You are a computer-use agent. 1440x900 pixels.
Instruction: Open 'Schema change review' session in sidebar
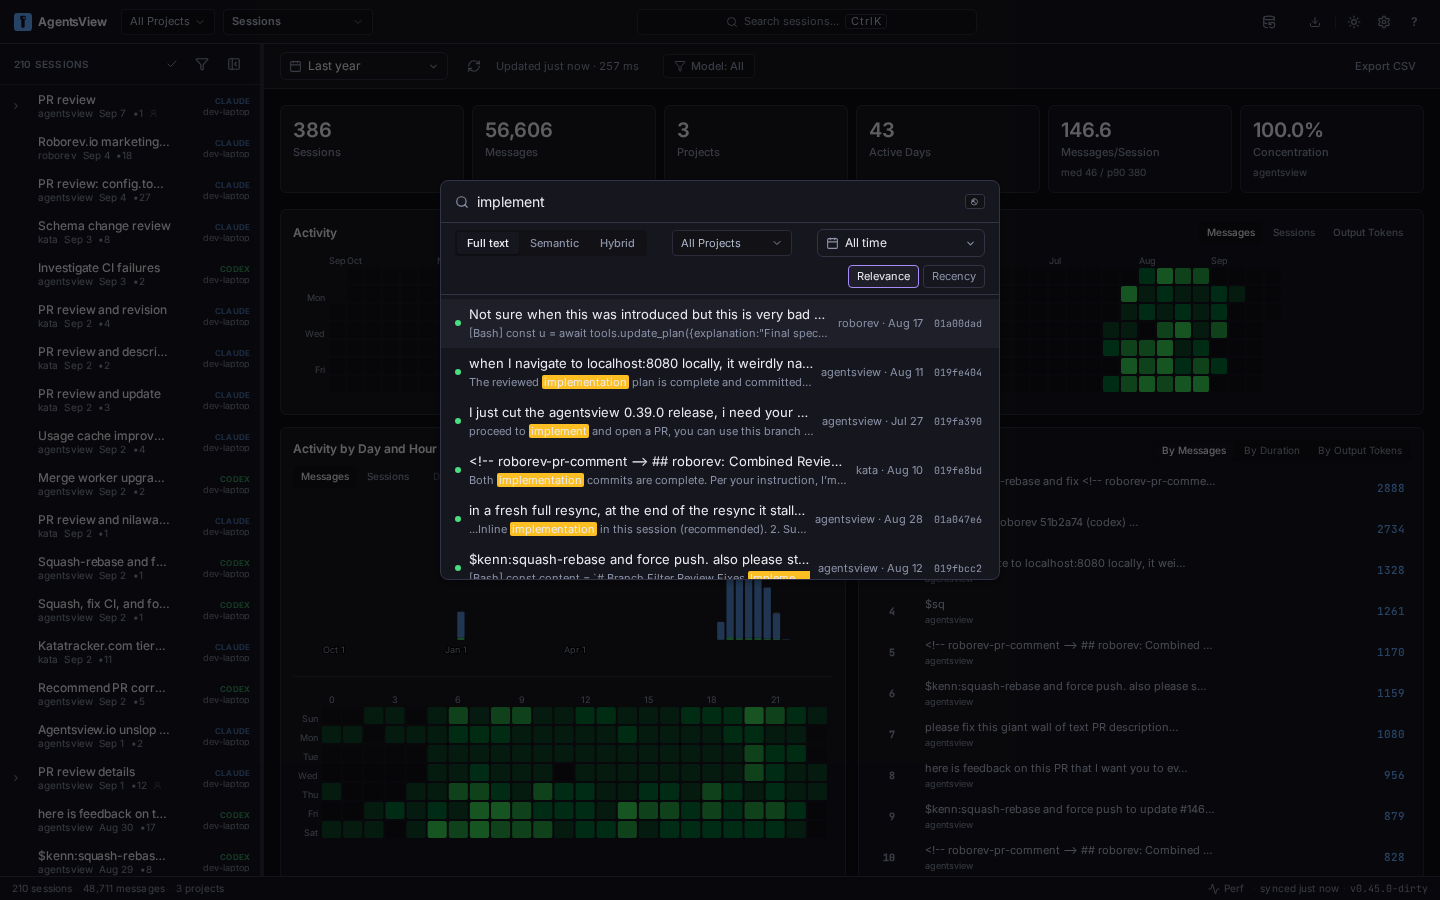(x=130, y=232)
